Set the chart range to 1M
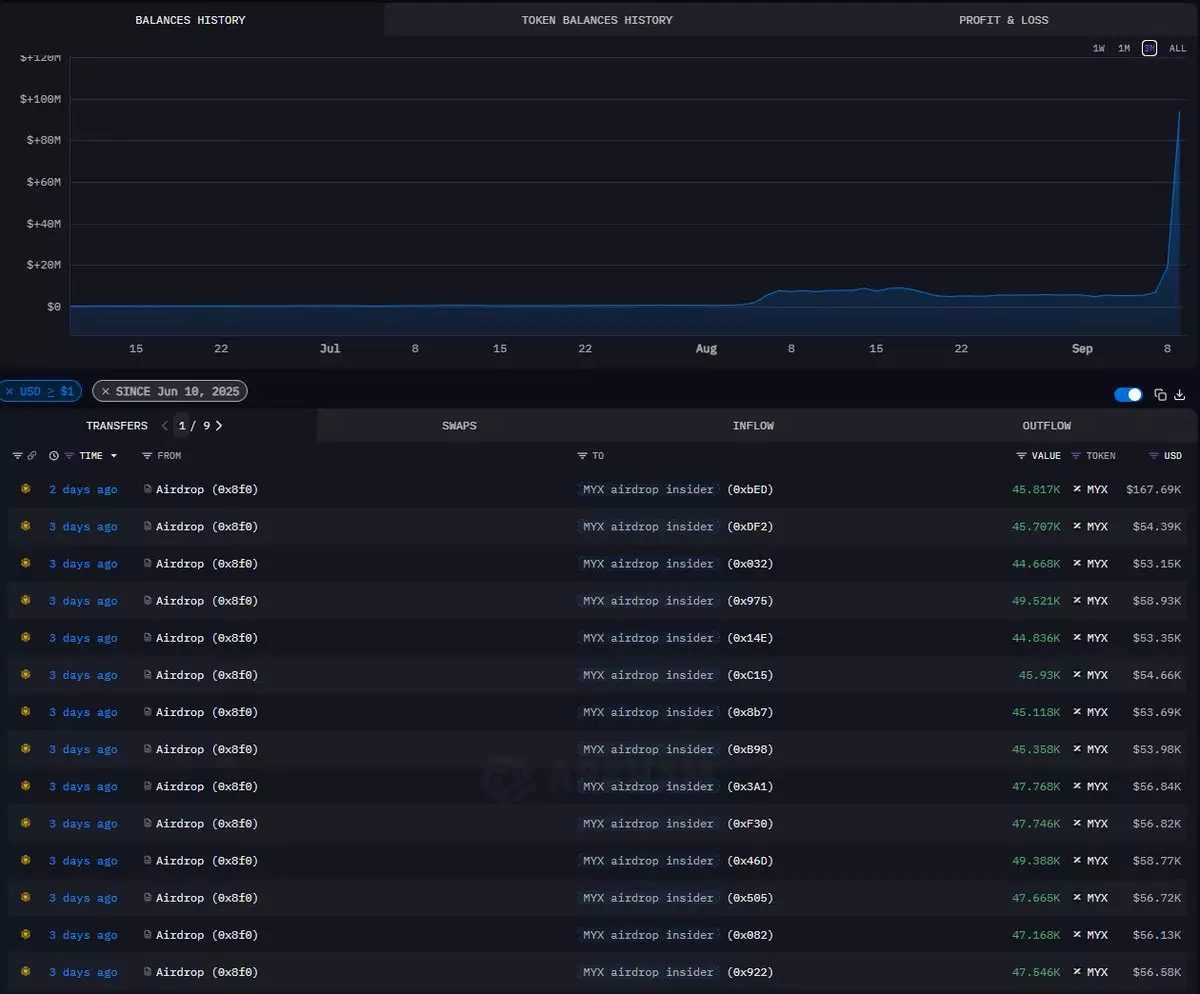Screen dimensions: 1200x994 [1124, 48]
